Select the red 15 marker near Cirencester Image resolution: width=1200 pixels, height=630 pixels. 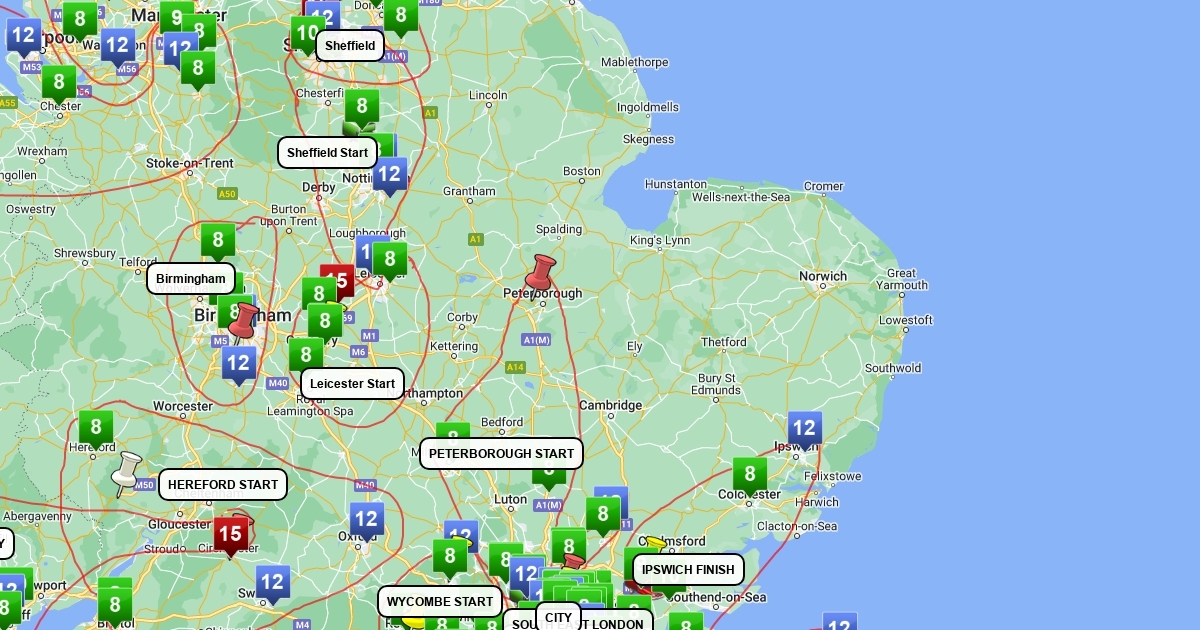(x=231, y=534)
